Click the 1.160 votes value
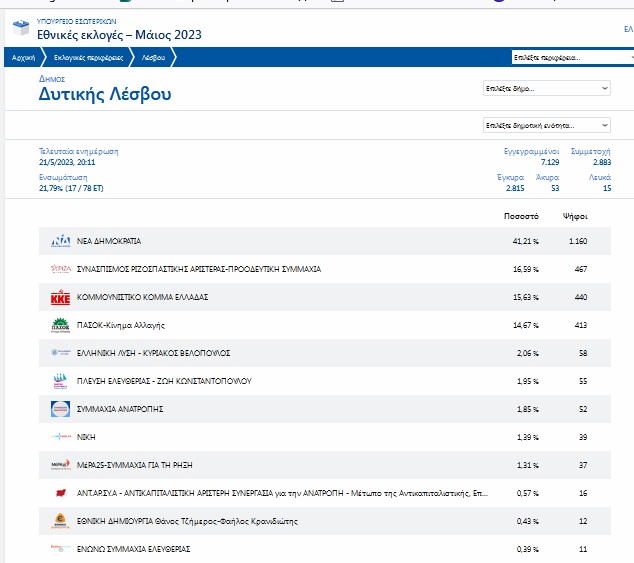Image resolution: width=634 pixels, height=563 pixels. pos(578,241)
